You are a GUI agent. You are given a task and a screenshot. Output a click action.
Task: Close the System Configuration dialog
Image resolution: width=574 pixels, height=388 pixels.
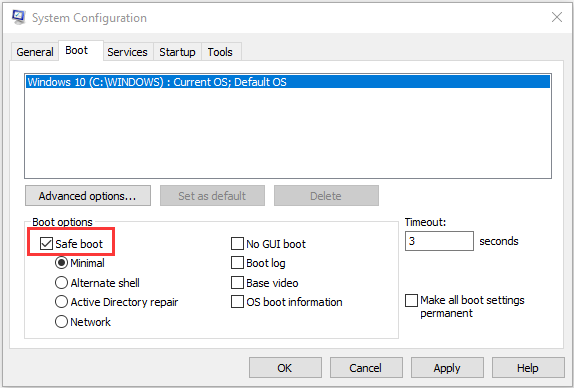point(557,17)
